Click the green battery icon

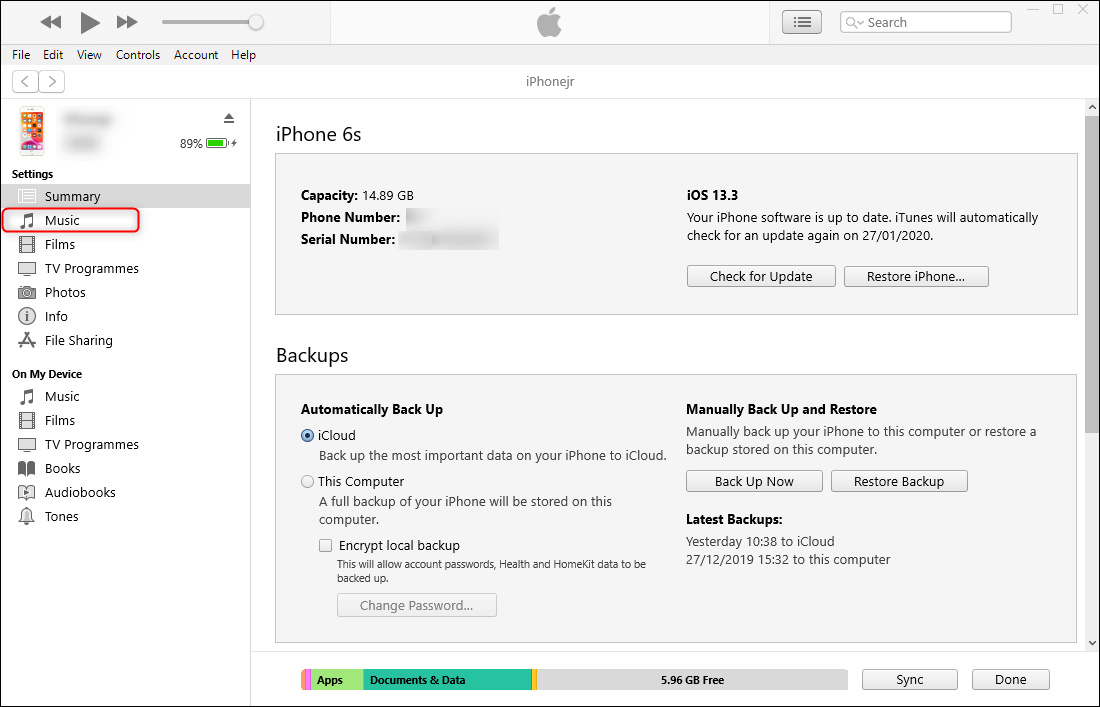pyautogui.click(x=217, y=143)
